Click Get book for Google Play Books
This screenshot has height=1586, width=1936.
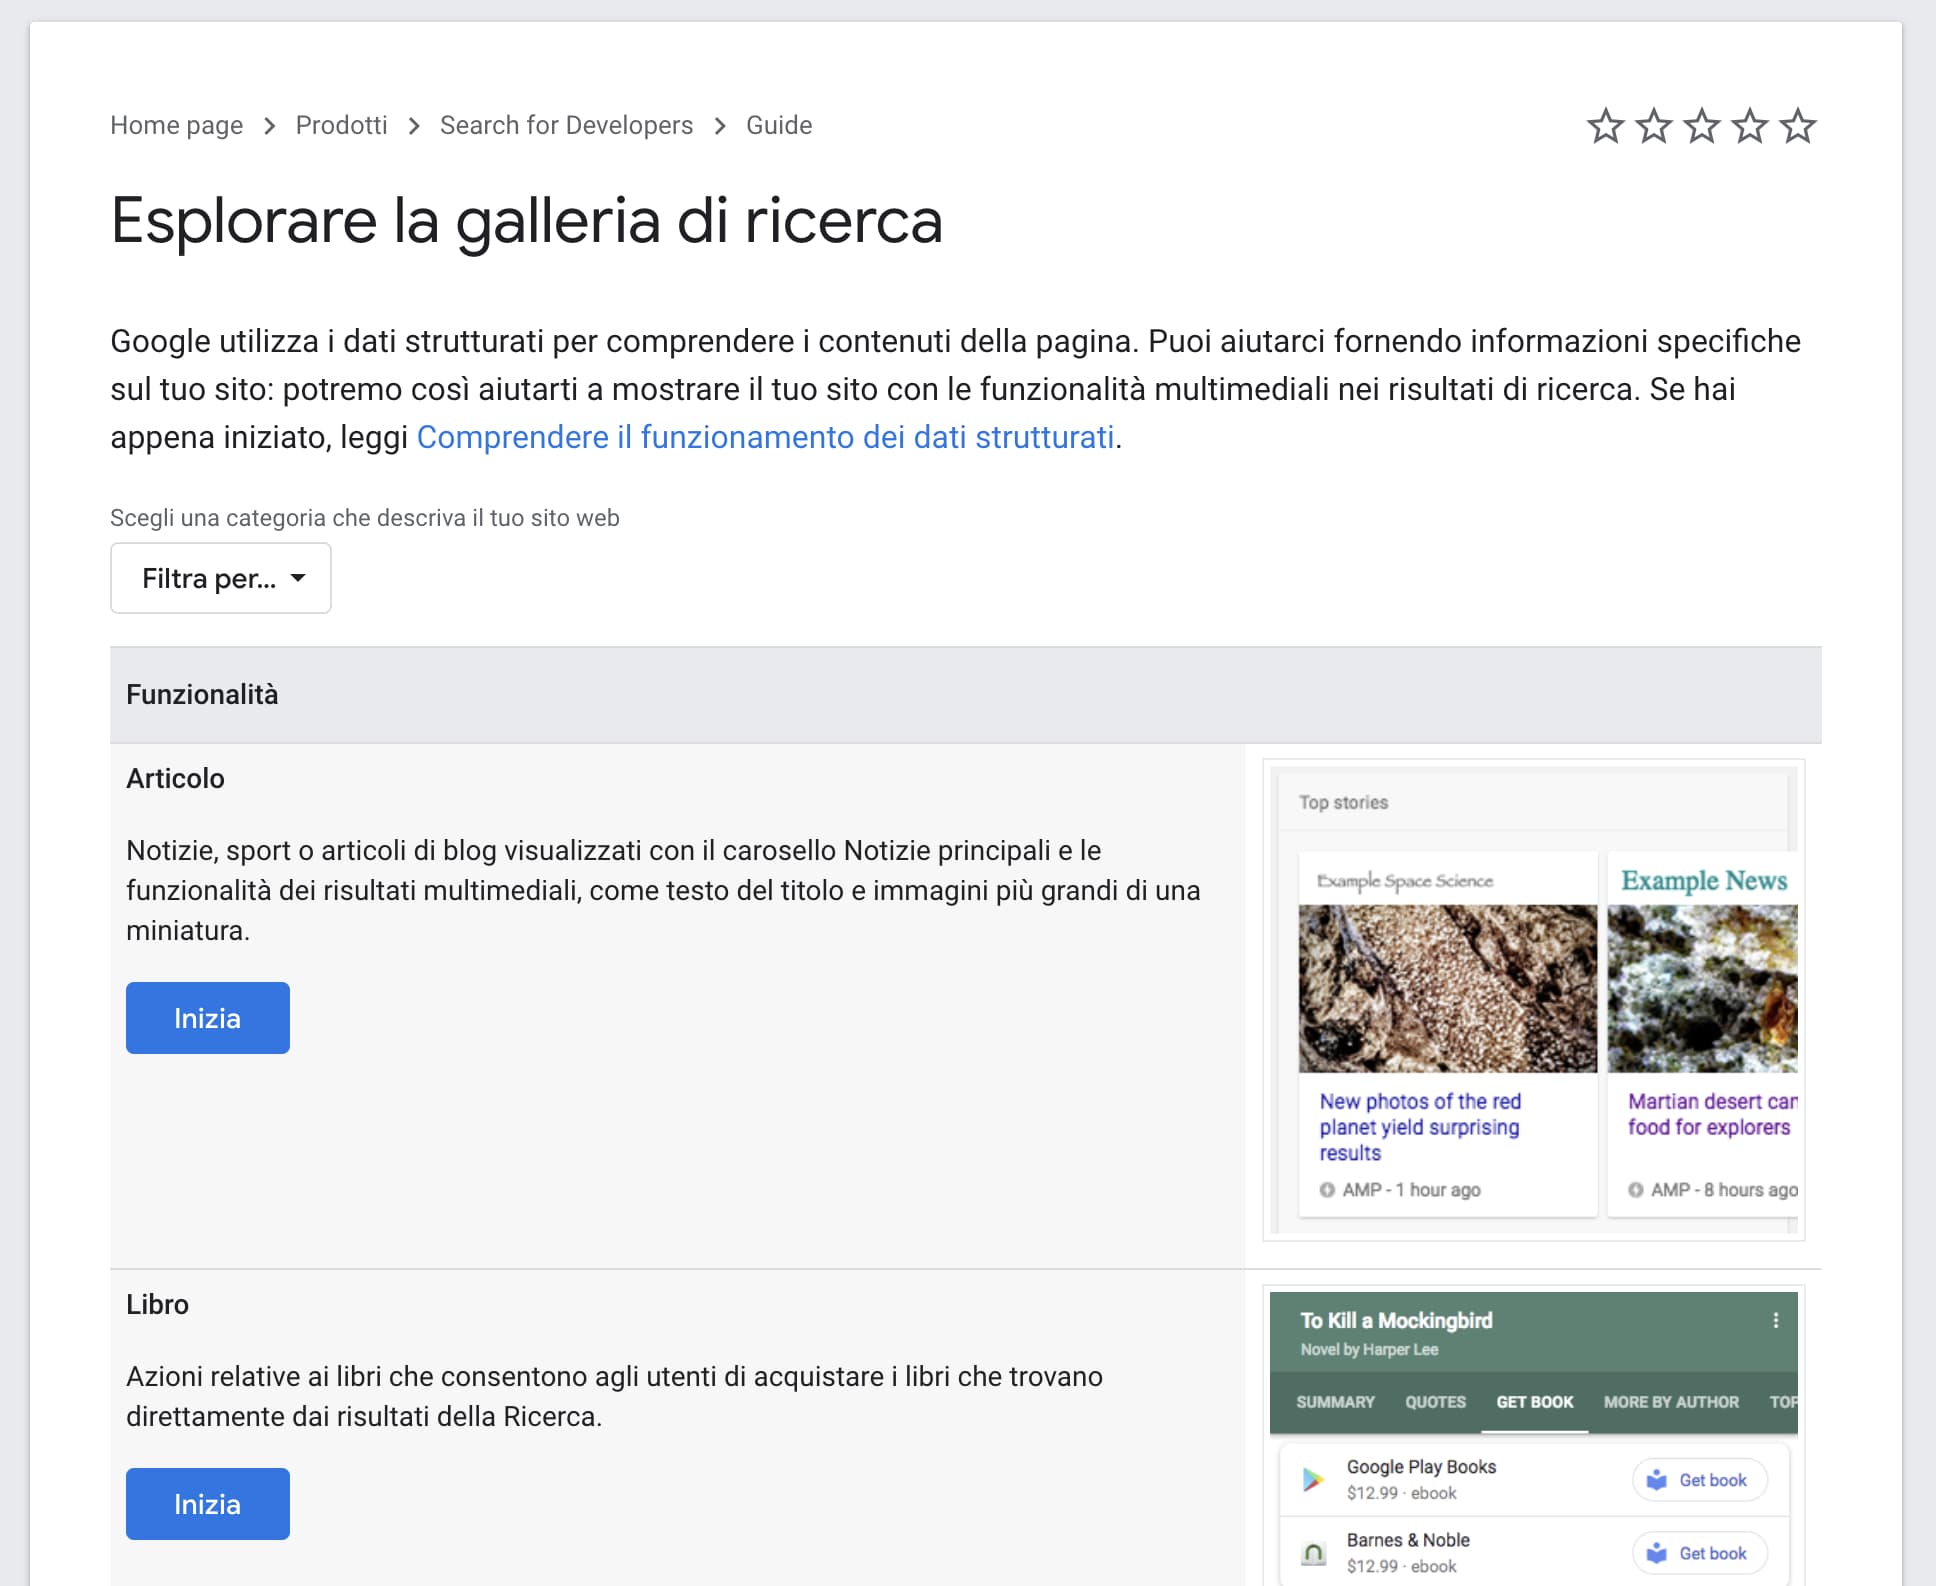pos(1700,1480)
